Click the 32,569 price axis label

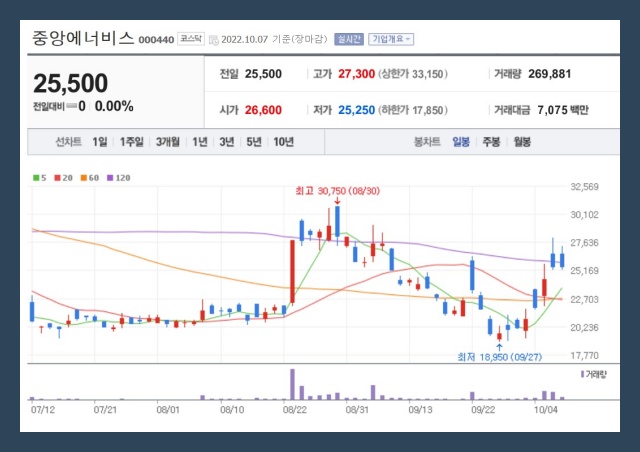(584, 187)
